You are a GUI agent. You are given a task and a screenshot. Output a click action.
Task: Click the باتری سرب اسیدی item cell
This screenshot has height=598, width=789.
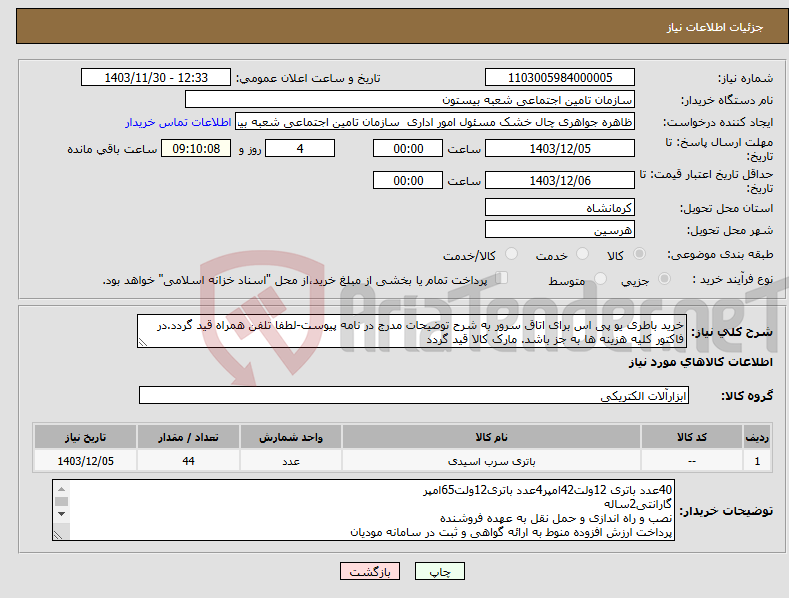(491, 461)
